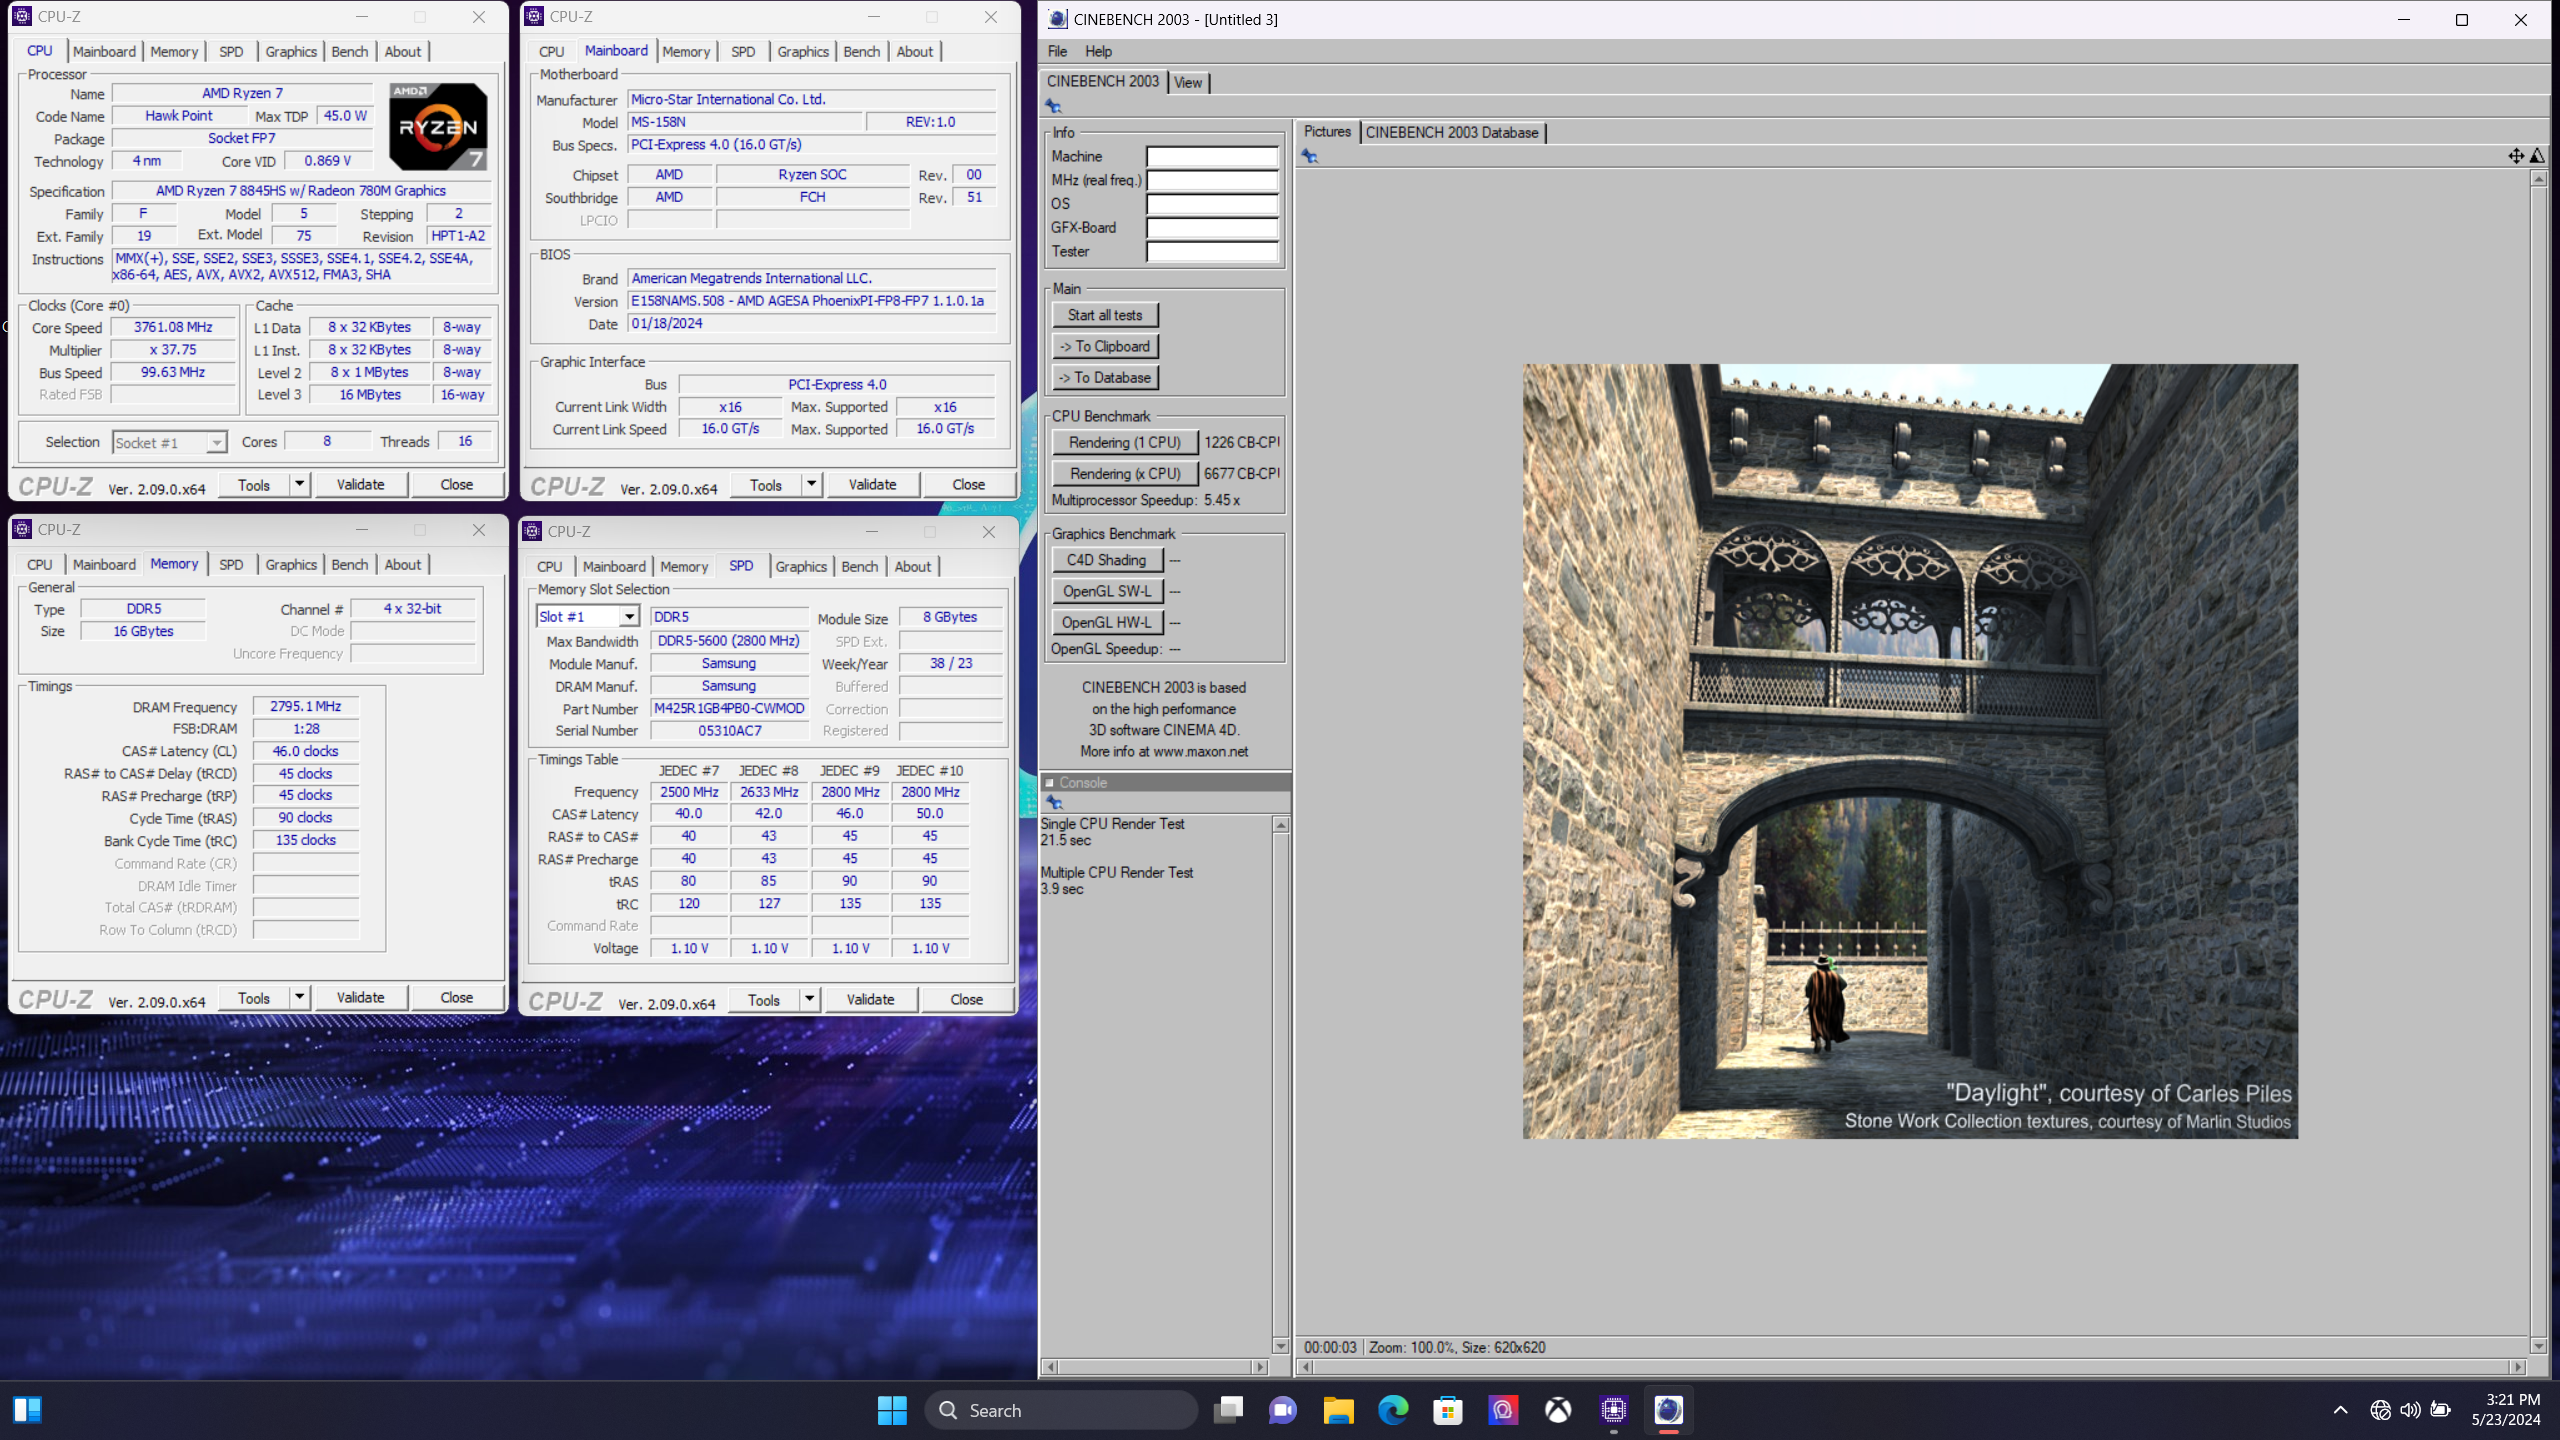Open volume control in system tray
The width and height of the screenshot is (2560, 1440).
pyautogui.click(x=2410, y=1410)
